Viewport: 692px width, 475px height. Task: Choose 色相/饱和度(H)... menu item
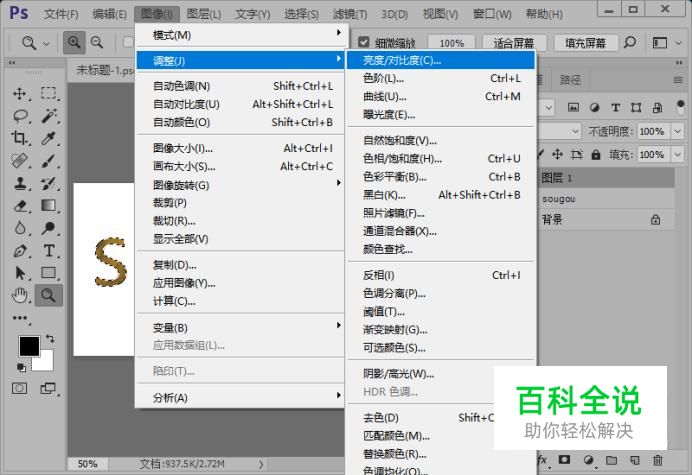tap(441, 158)
